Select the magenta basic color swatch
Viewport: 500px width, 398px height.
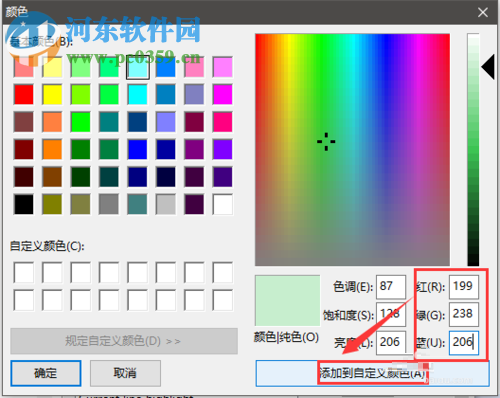[x=223, y=94]
